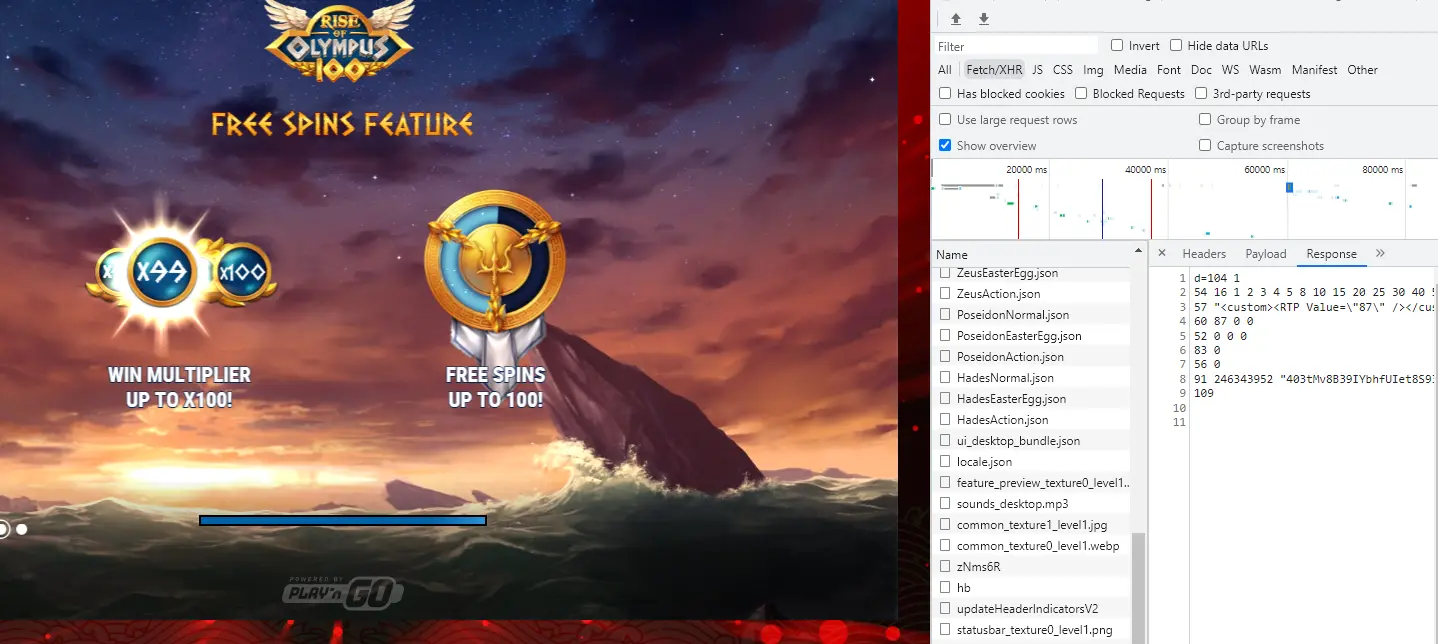Tick the icon box beside common_texture1_level1.jpg
This screenshot has width=1438, height=644.
point(945,525)
